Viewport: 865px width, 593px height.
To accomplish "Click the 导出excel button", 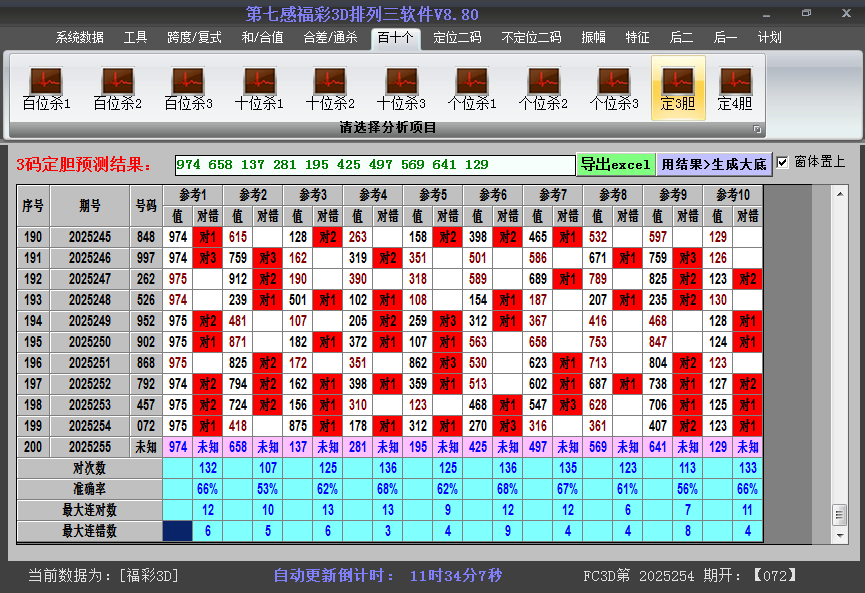I will (616, 164).
